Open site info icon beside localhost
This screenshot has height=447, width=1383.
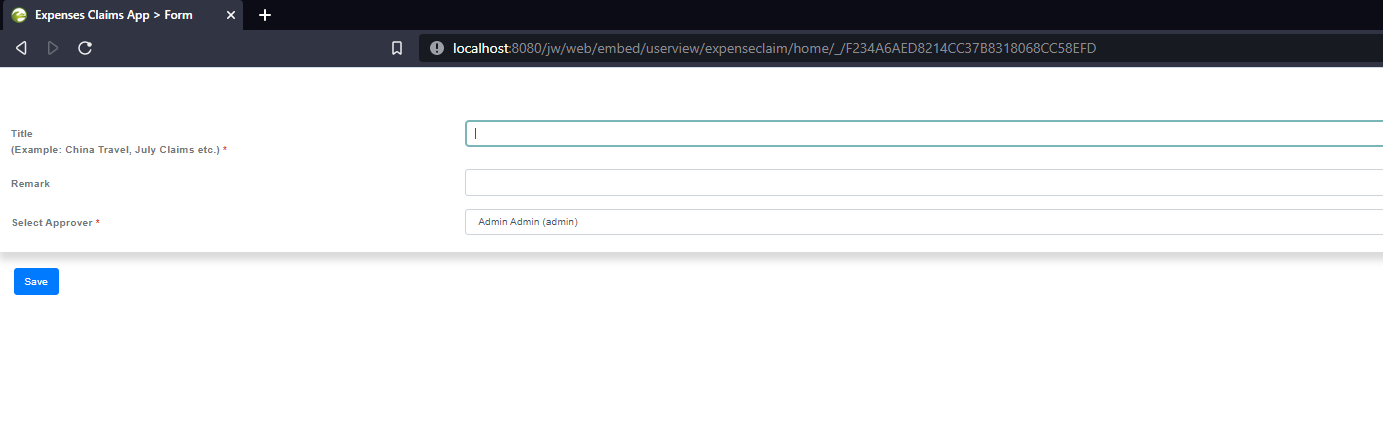tap(436, 48)
